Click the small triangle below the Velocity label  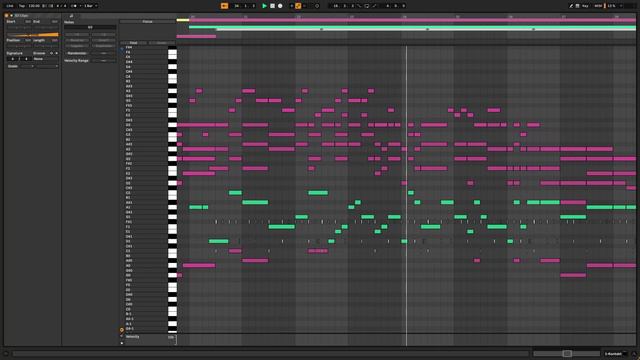click(122, 343)
